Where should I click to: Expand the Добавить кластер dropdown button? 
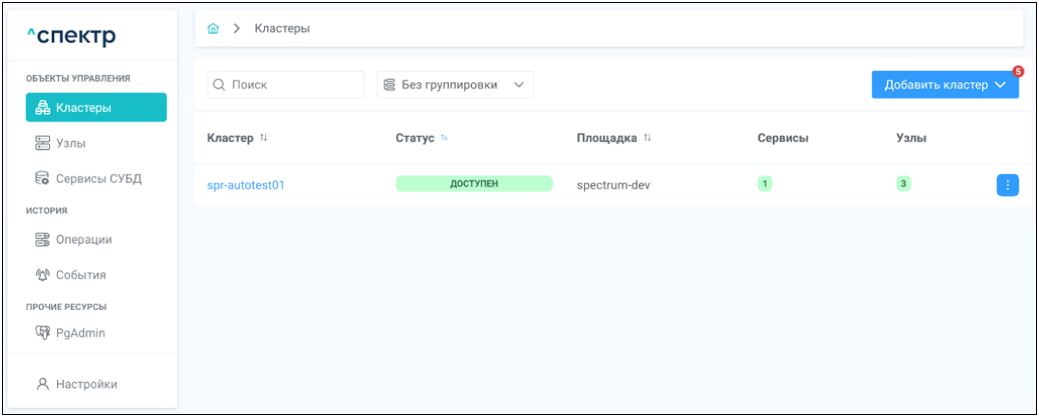945,85
